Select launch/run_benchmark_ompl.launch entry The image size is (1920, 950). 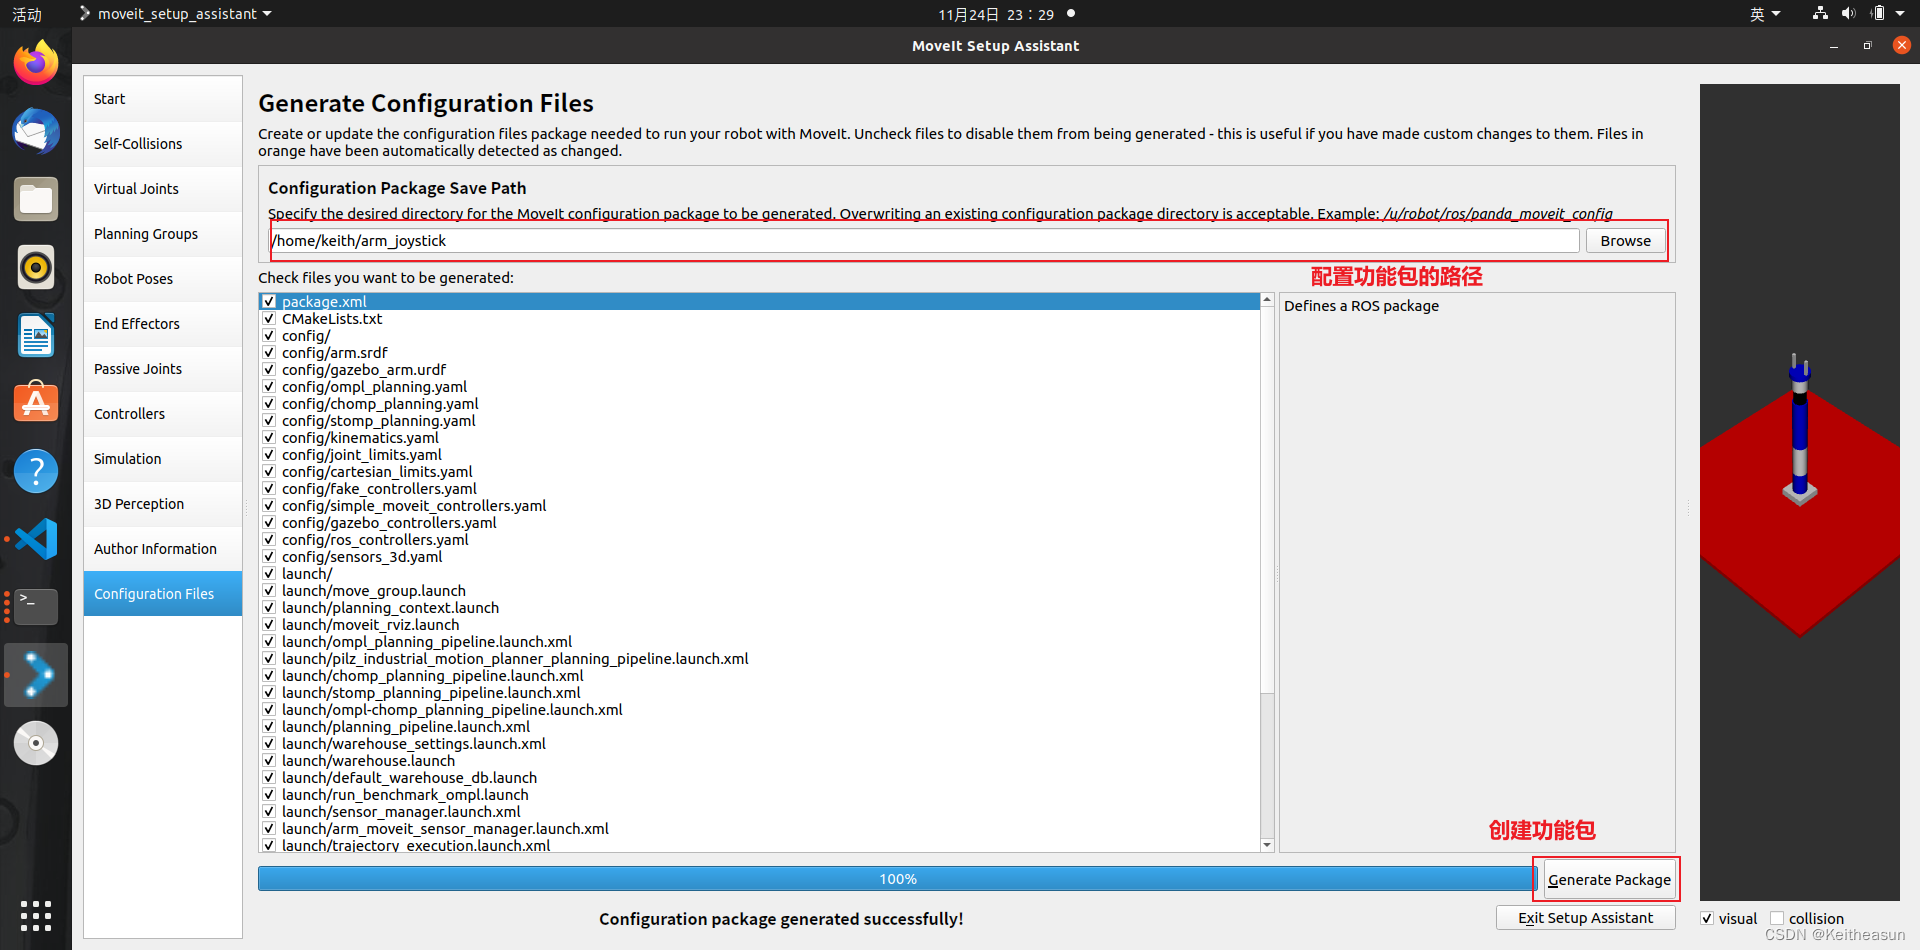point(405,795)
